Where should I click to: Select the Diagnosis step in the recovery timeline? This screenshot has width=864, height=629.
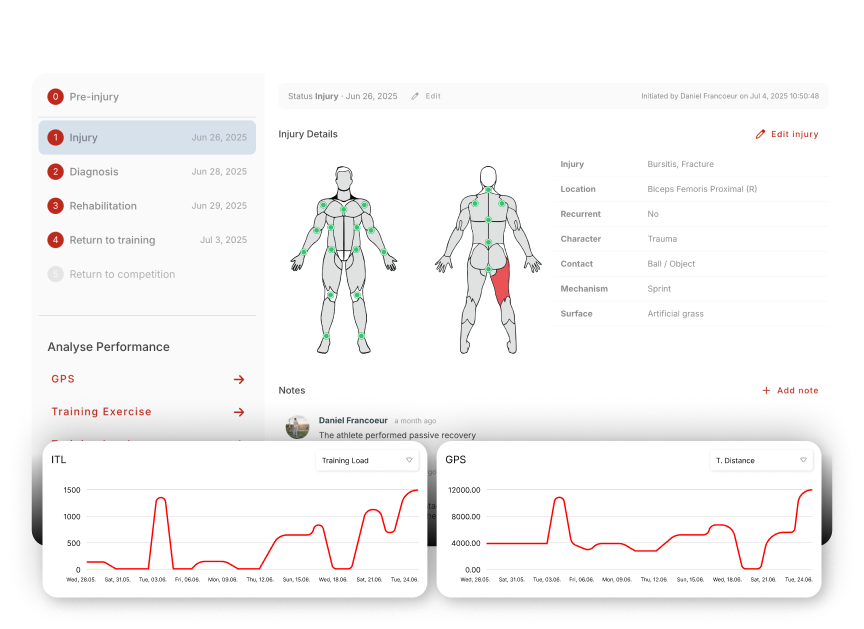tap(94, 171)
